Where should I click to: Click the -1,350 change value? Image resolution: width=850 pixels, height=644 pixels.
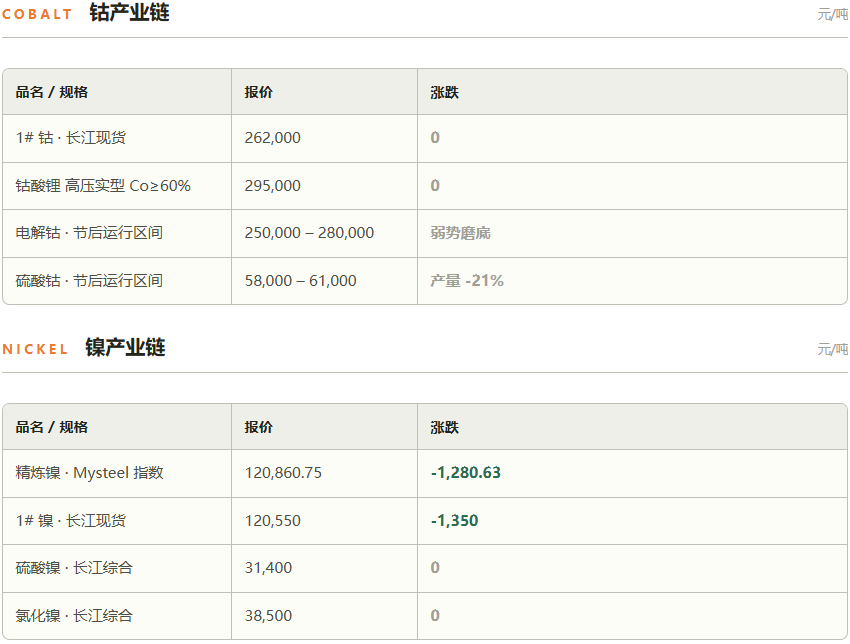[454, 521]
